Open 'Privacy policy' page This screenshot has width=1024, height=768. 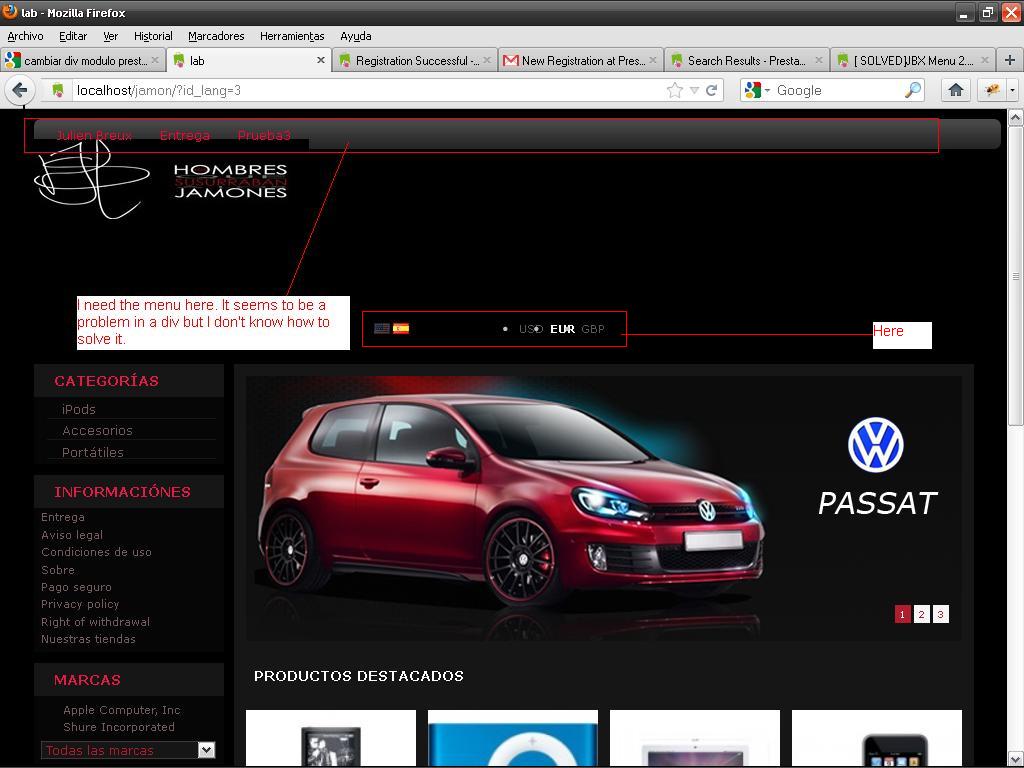tap(80, 604)
